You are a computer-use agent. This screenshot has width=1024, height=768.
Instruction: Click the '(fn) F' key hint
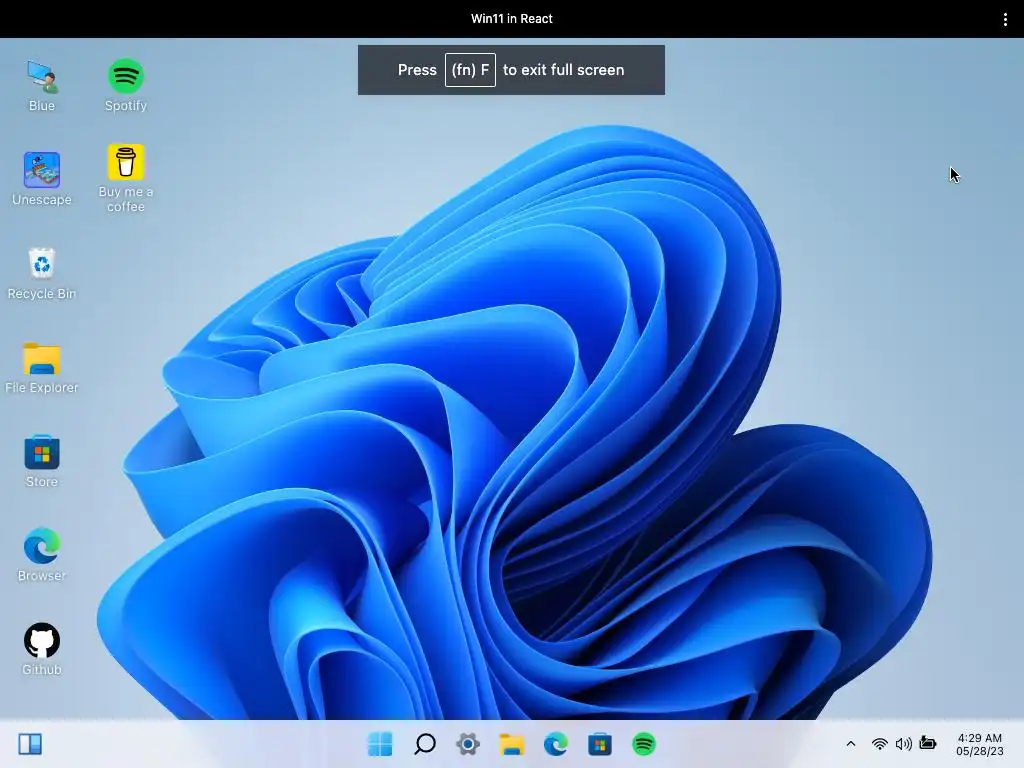pyautogui.click(x=470, y=70)
